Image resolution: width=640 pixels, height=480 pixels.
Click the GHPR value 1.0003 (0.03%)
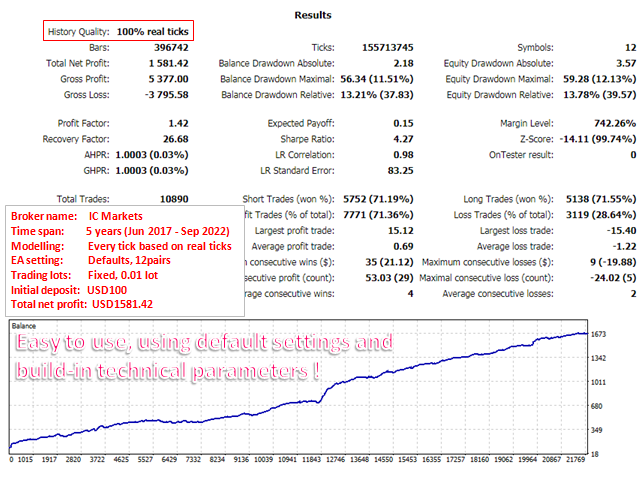(x=152, y=171)
